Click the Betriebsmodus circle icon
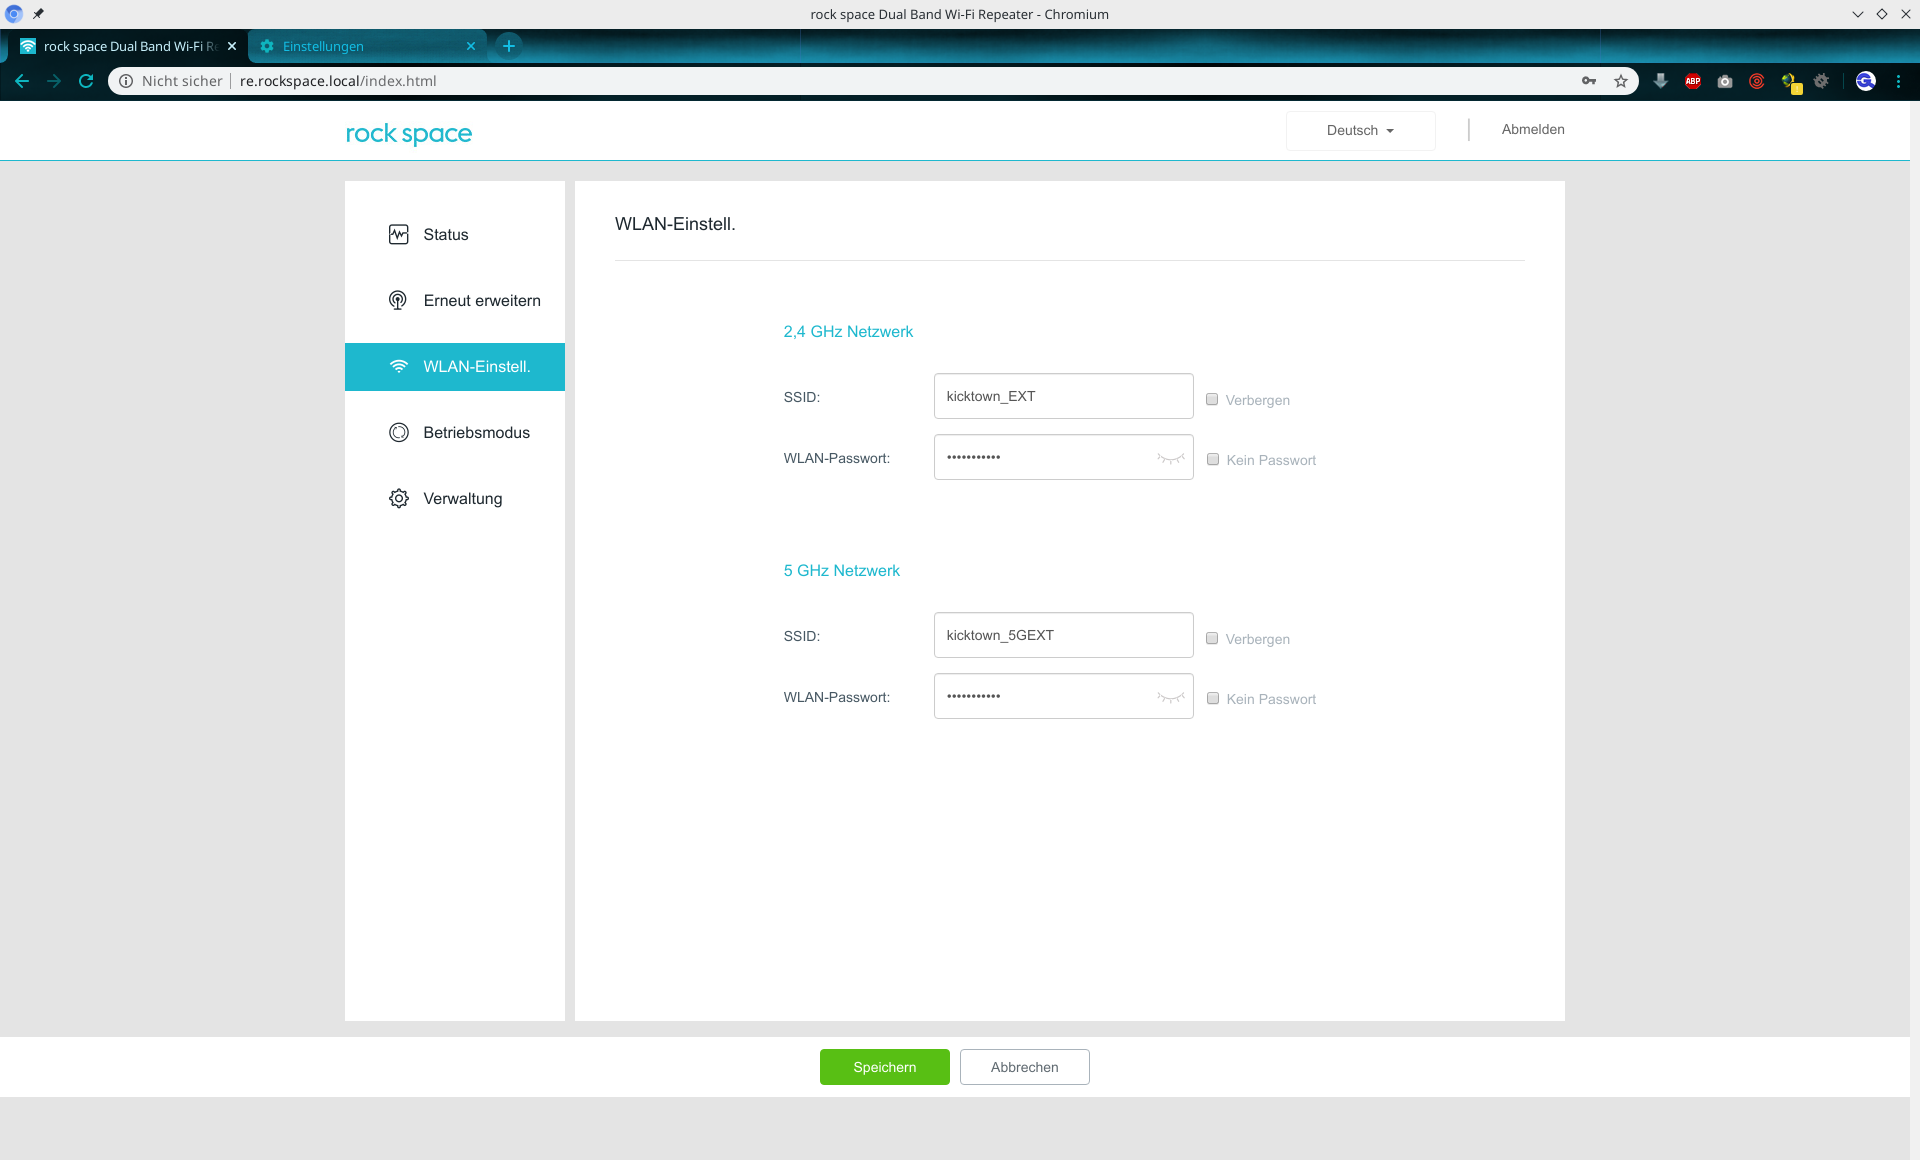The image size is (1920, 1160). point(399,433)
